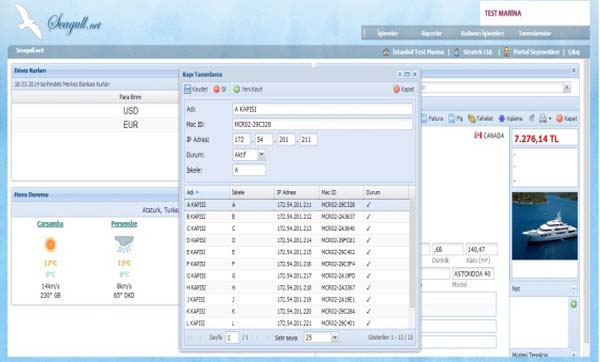
Task: Click Çarşamba sunny weather icon
Action: click(51, 244)
